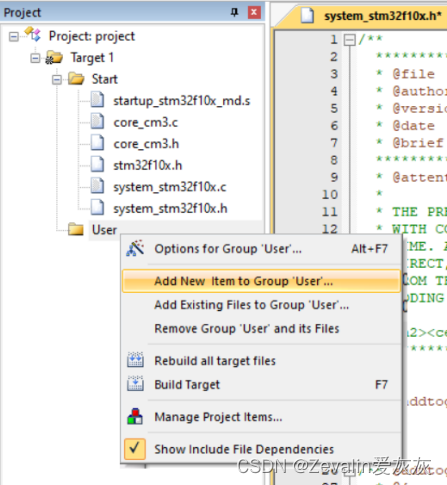
Task: Click line number 5 in editor gutter
Action: (334, 108)
